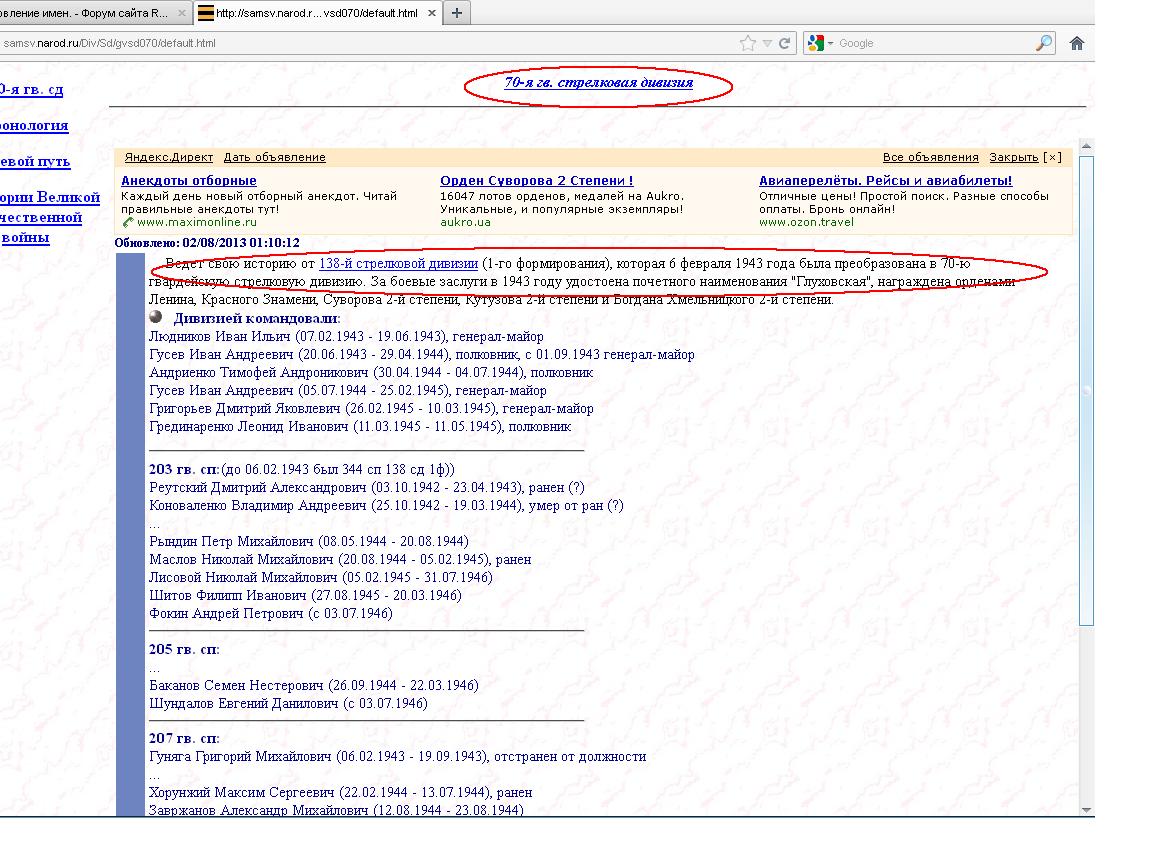This screenshot has width=1152, height=864.
Task: Expand the address bar history dropdown arrow
Action: (767, 43)
